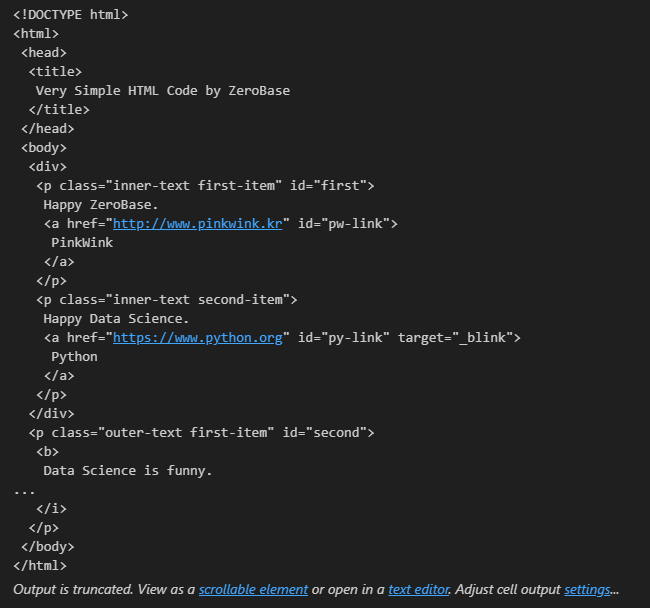Open the http://www.pinkwink.kr link
Image resolution: width=650 pixels, height=608 pixels.
tap(197, 224)
